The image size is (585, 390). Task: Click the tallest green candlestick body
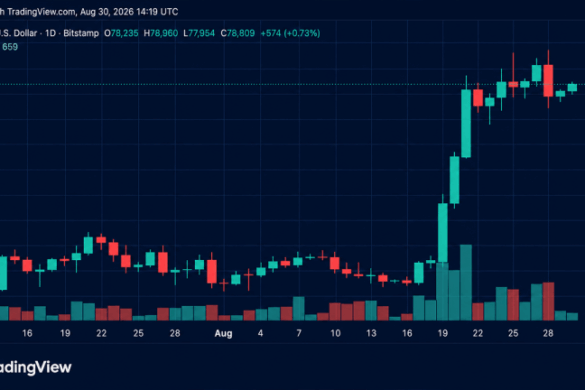[466, 124]
